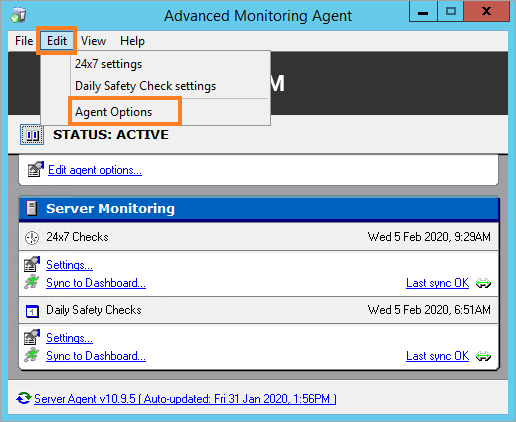The height and width of the screenshot is (422, 516).
Task: Click Sync to Dashboard under Daily Safety Checks
Action: (x=96, y=356)
